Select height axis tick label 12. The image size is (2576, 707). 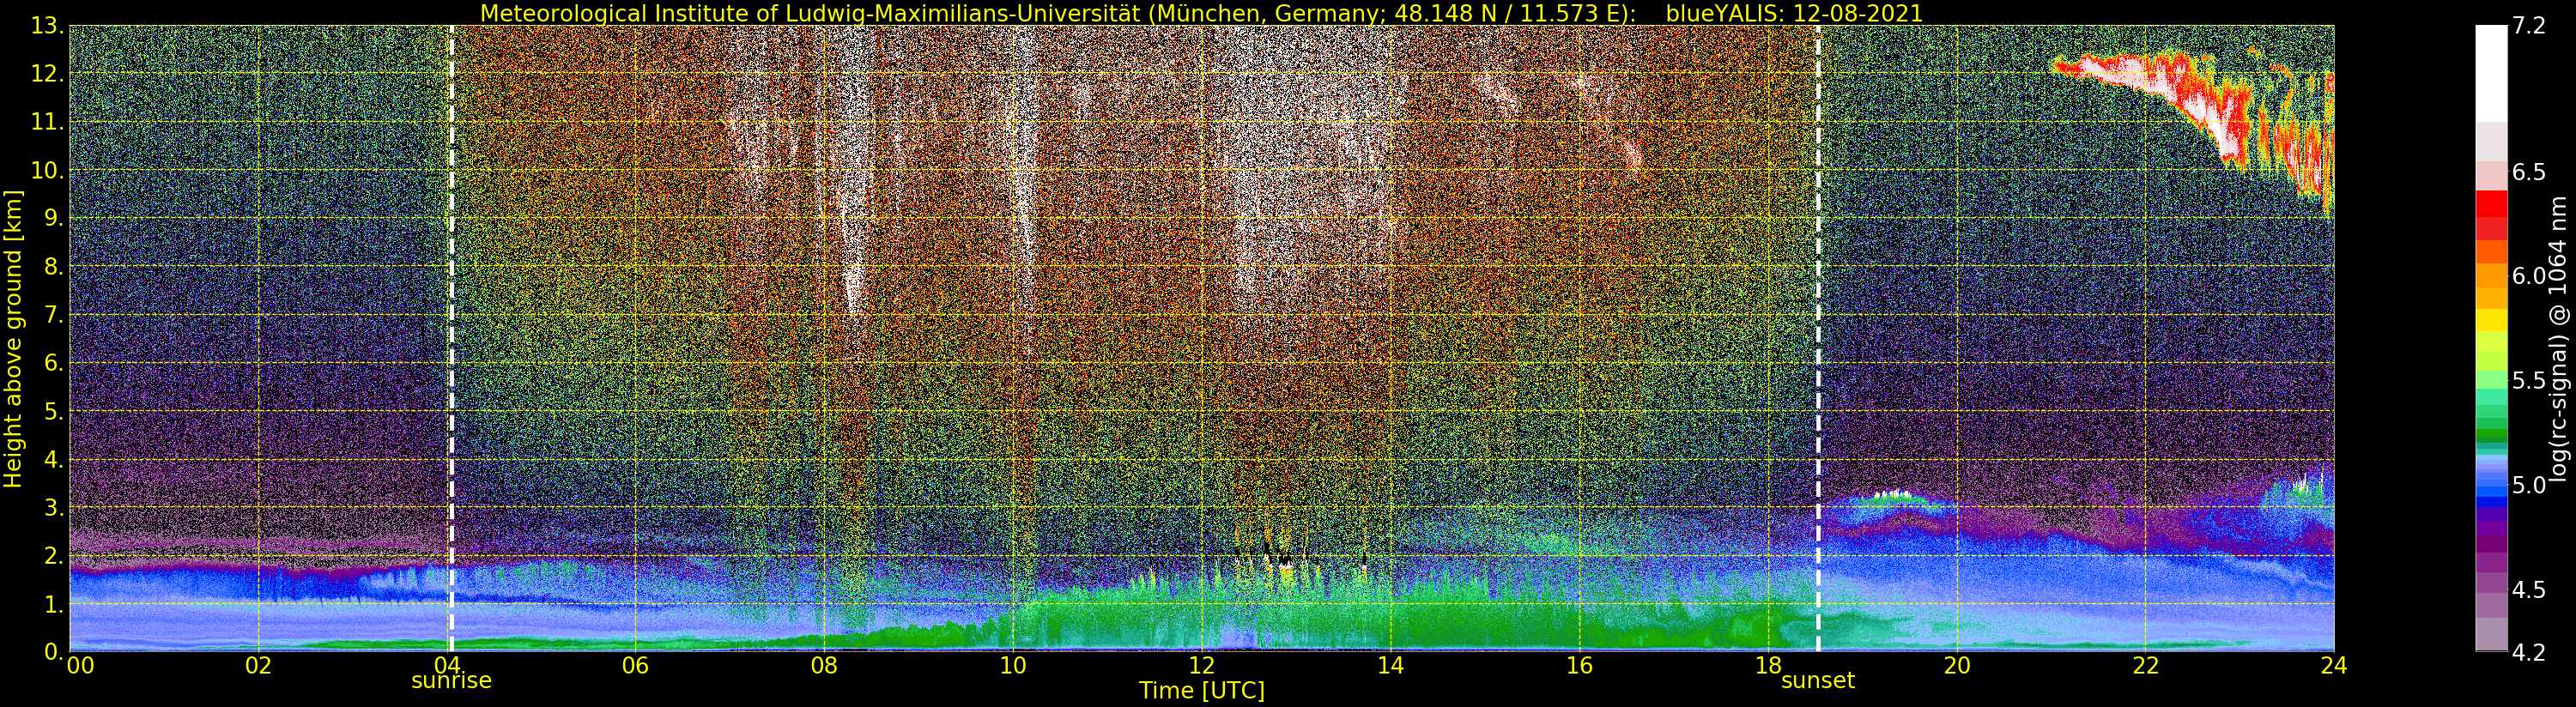click(47, 74)
